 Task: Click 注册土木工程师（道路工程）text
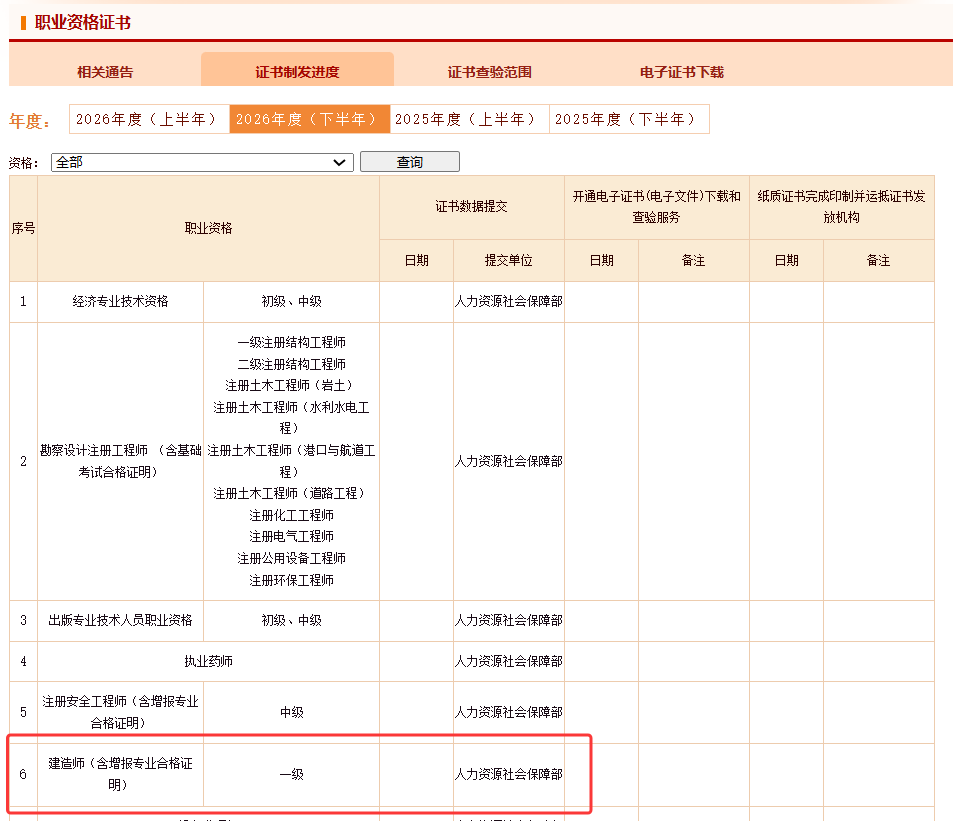tap(291, 493)
